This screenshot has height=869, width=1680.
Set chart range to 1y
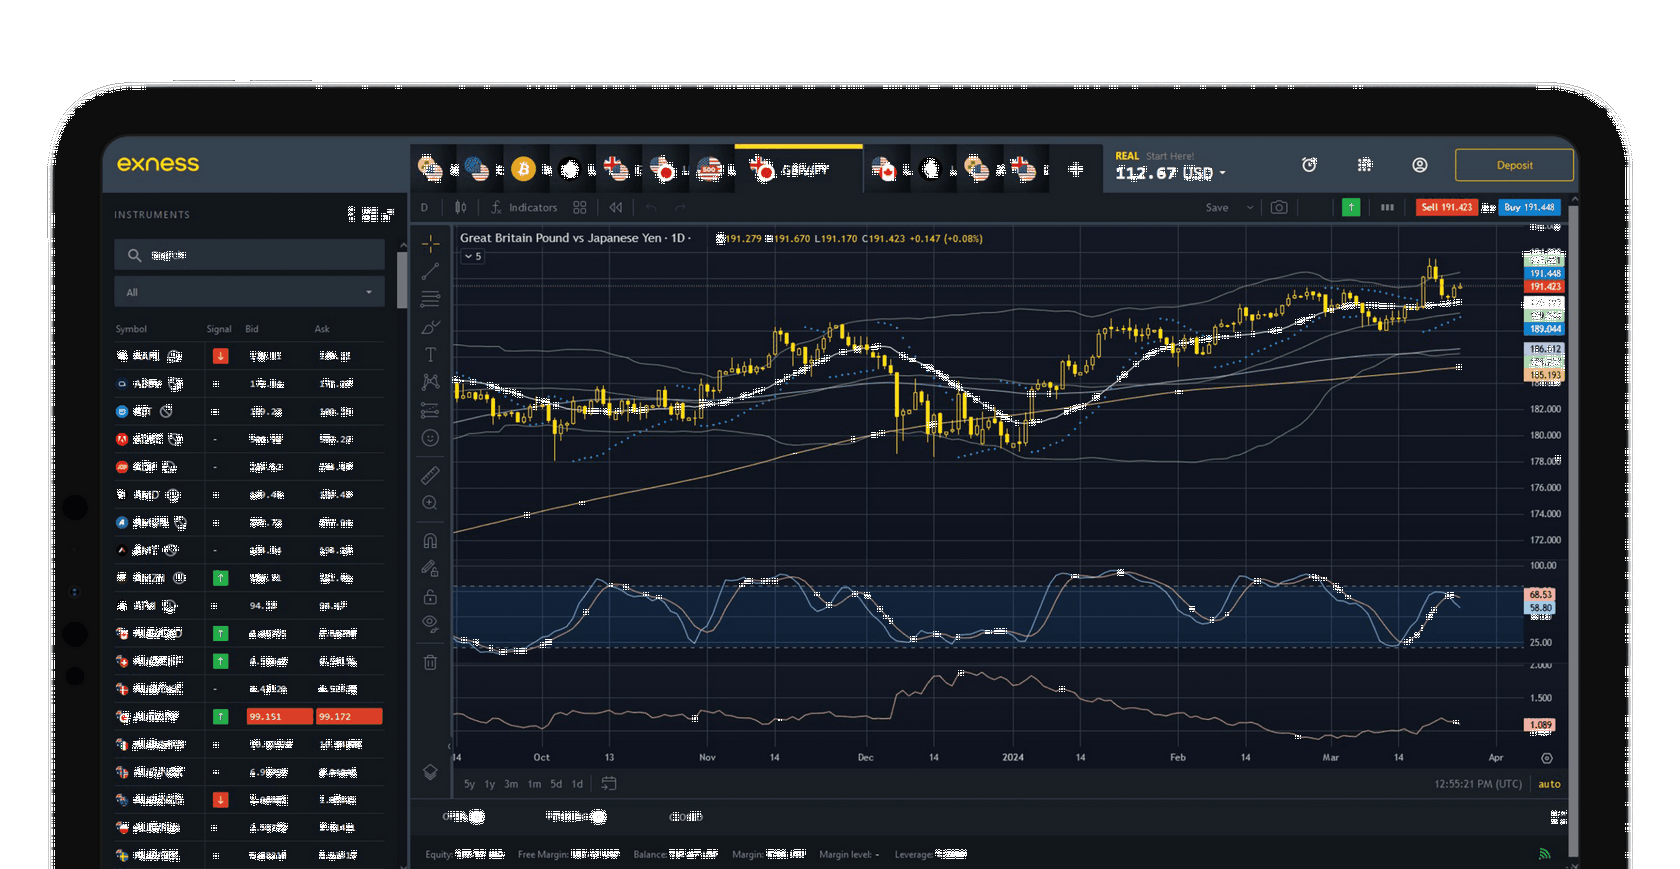(490, 784)
